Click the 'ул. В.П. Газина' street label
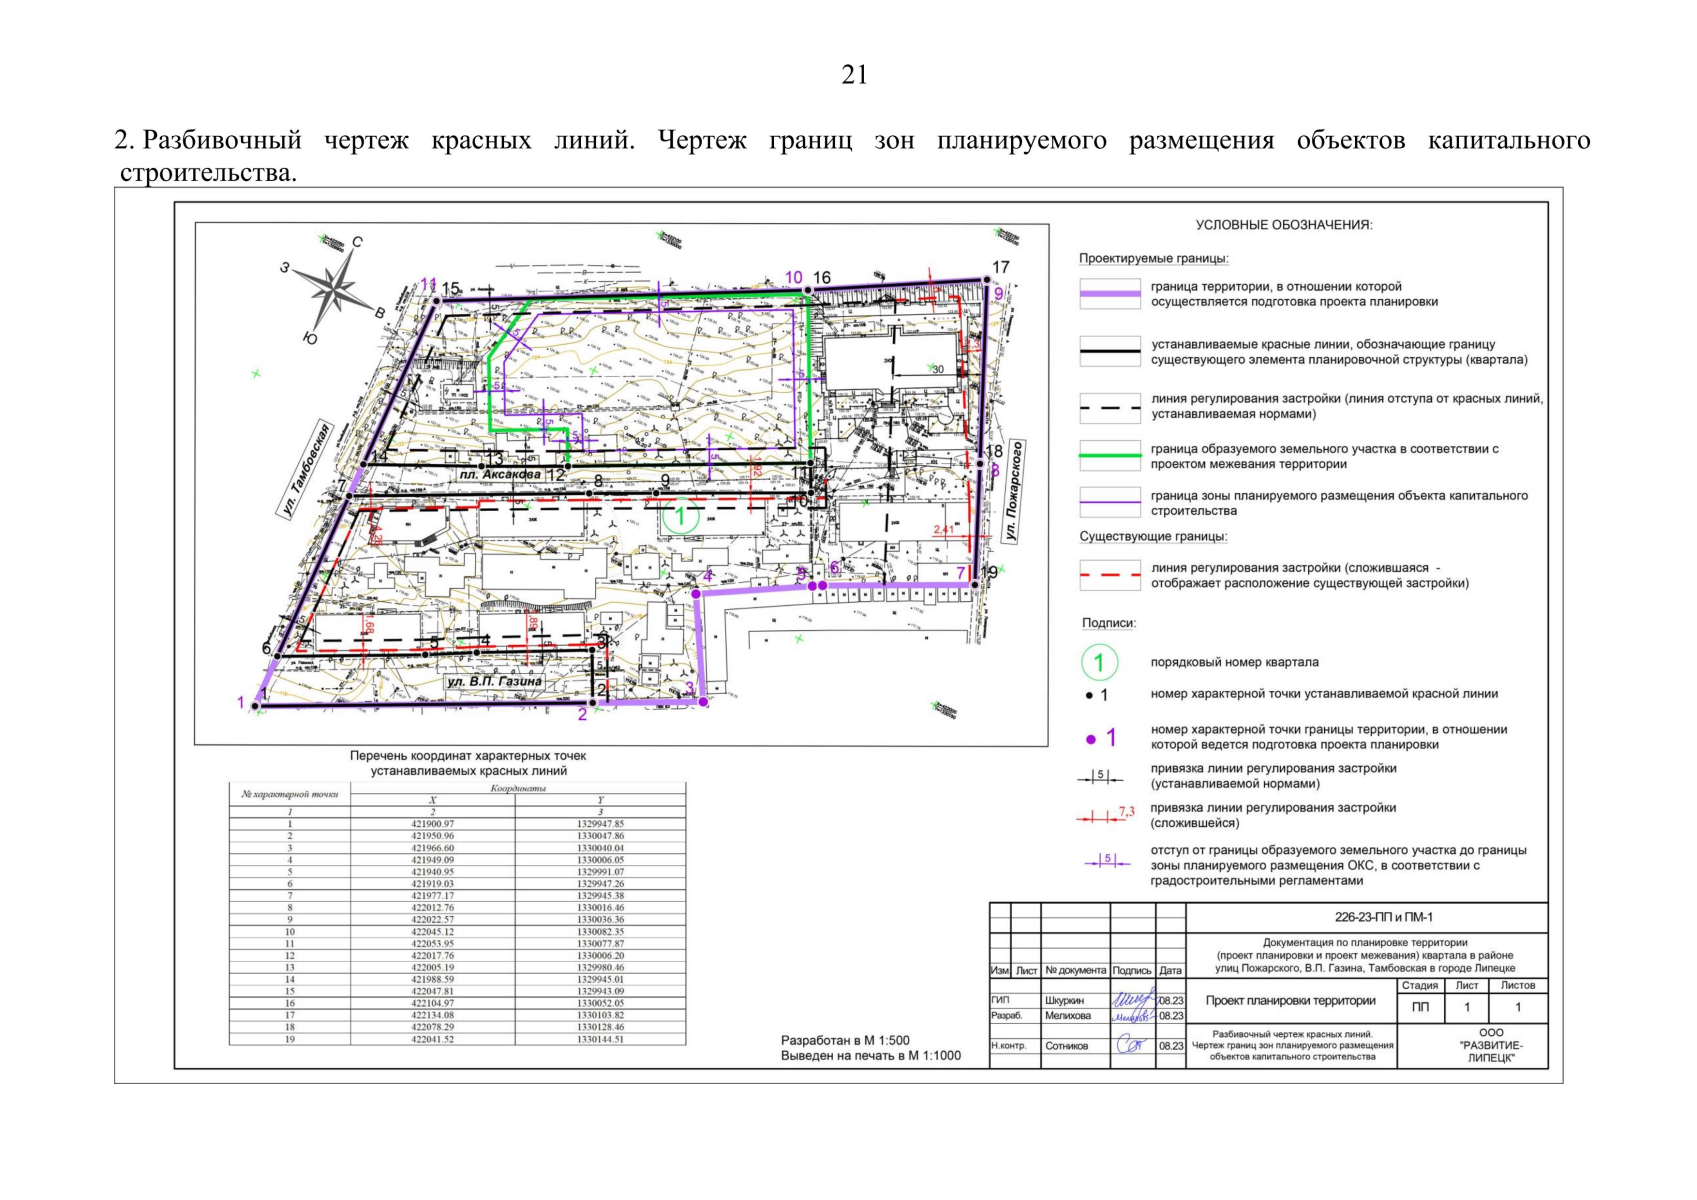Image resolution: width=1697 pixels, height=1200 pixels. [x=494, y=682]
